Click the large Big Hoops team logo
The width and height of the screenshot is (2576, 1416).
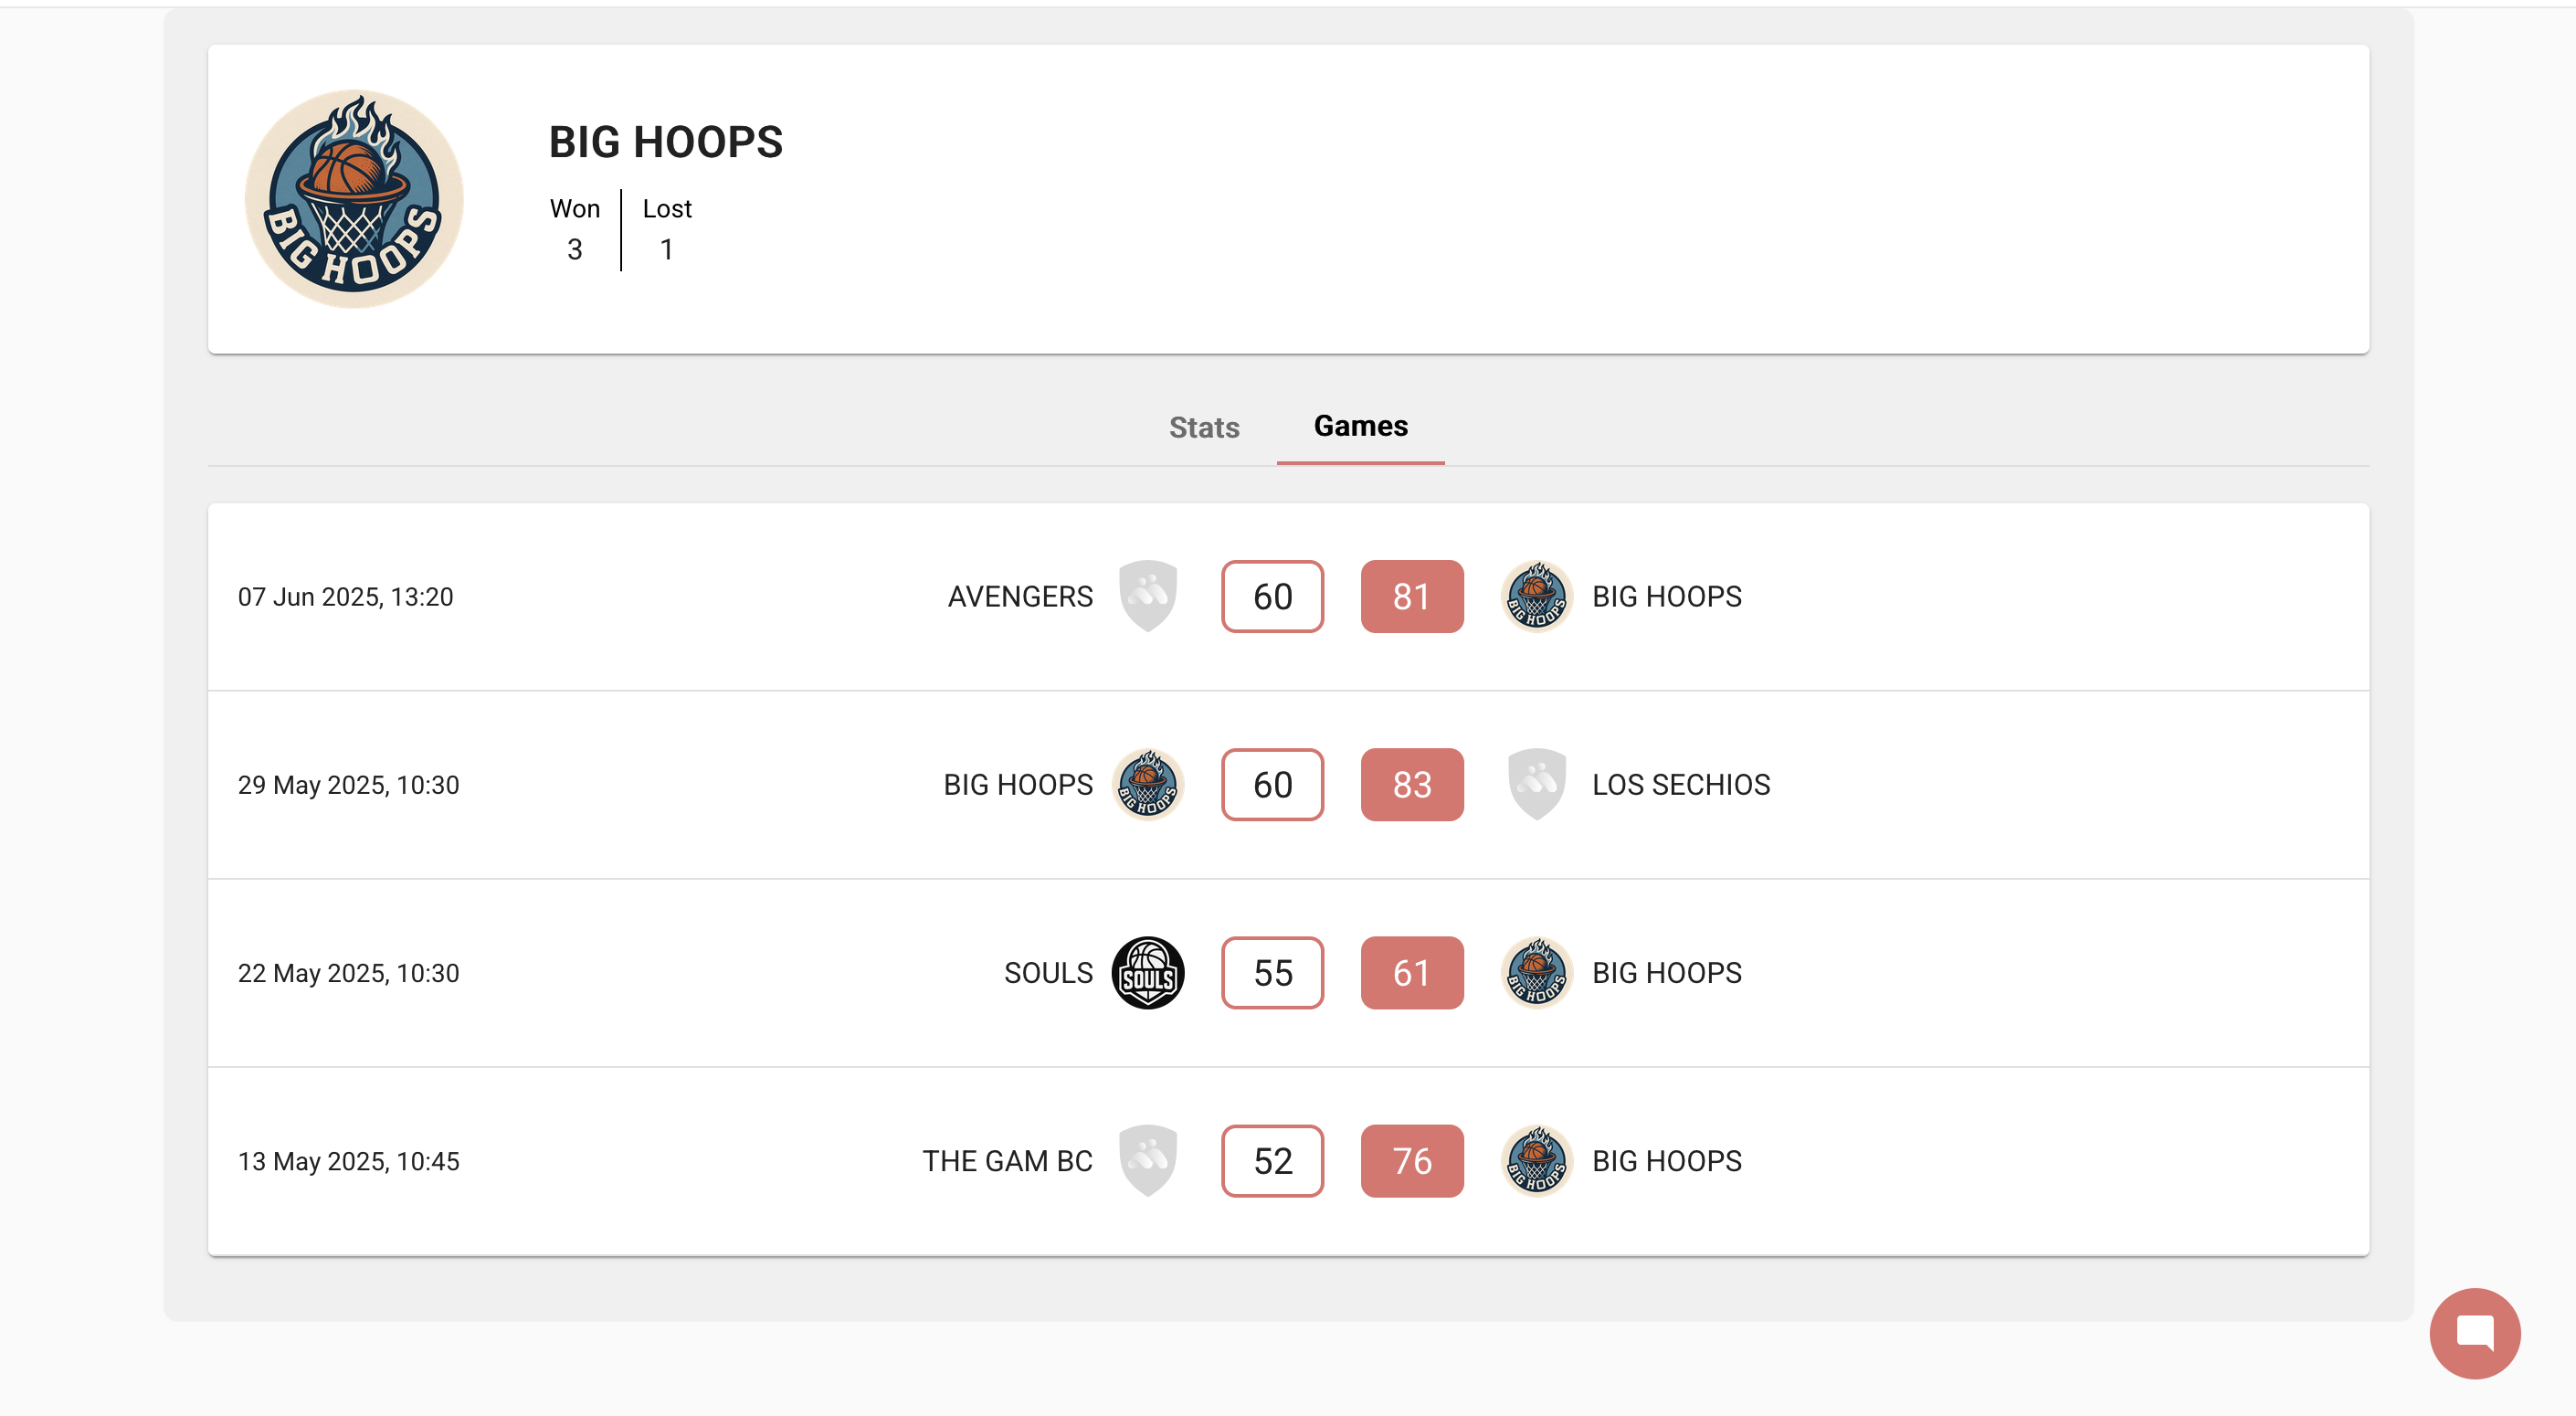pos(354,199)
